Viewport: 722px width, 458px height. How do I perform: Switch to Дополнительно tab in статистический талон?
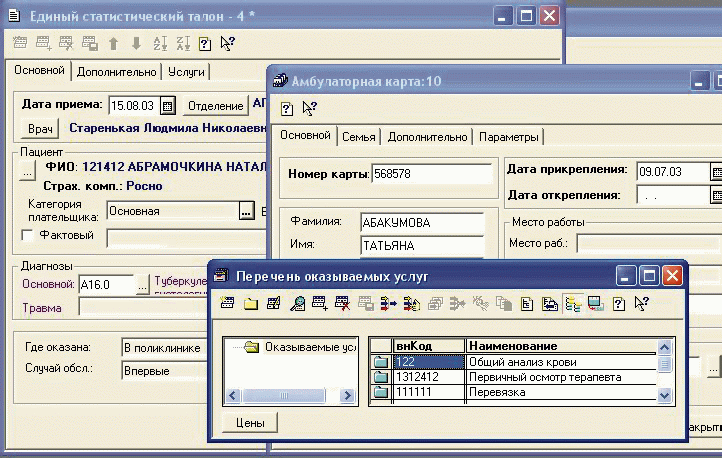(116, 72)
